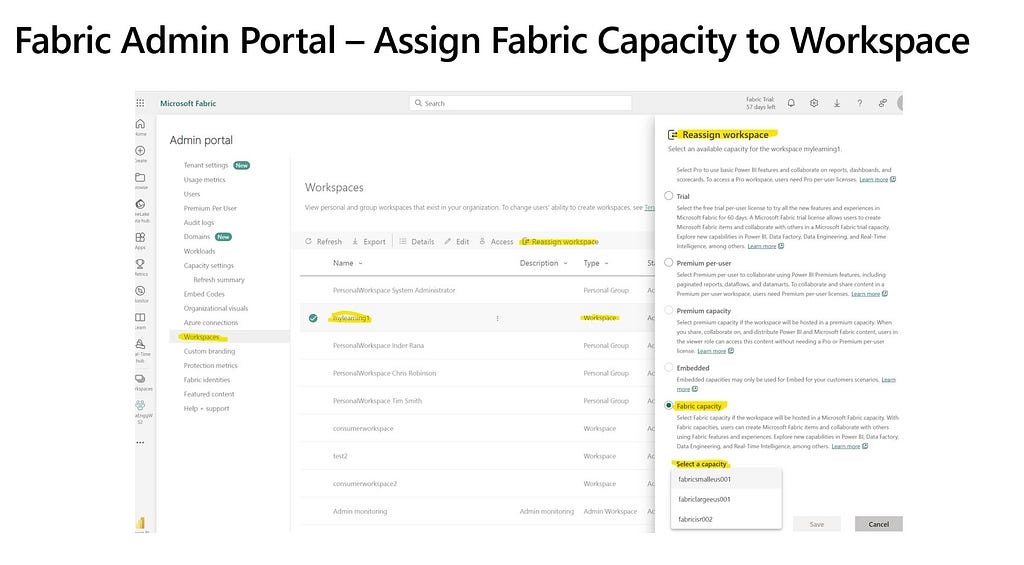The width and height of the screenshot is (1024, 565).
Task: Click the download icon in the header
Action: (x=837, y=103)
